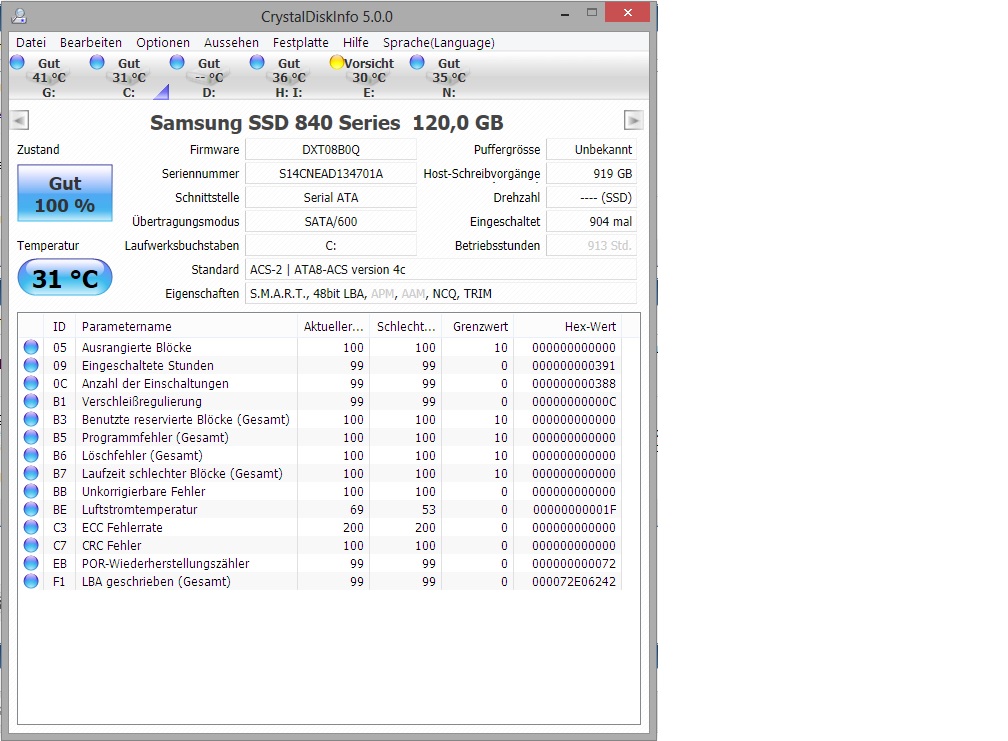Click status icon of row F1
The width and height of the screenshot is (1008, 741).
tap(31, 581)
